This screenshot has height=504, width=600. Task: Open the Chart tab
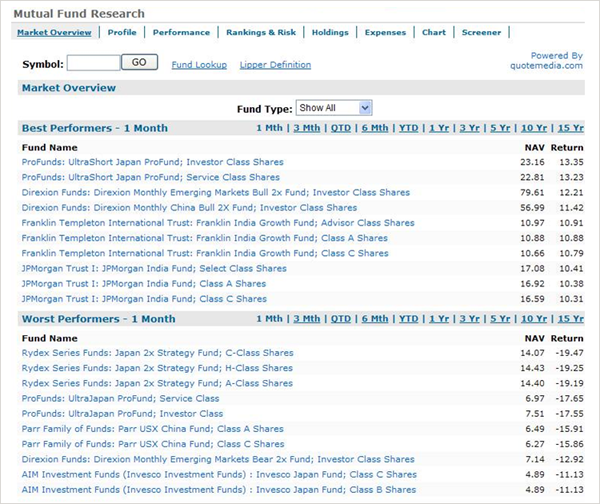pos(434,32)
